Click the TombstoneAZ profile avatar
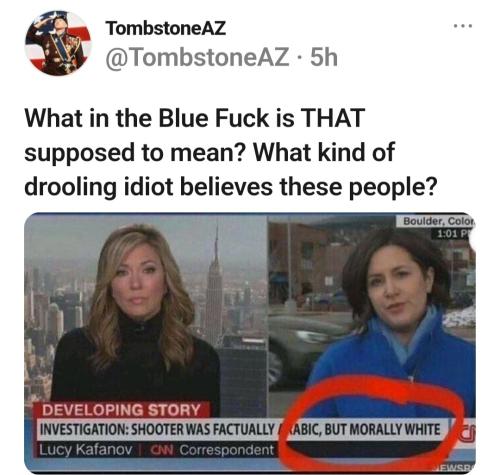Screen dimensions: 500x475 58,43
